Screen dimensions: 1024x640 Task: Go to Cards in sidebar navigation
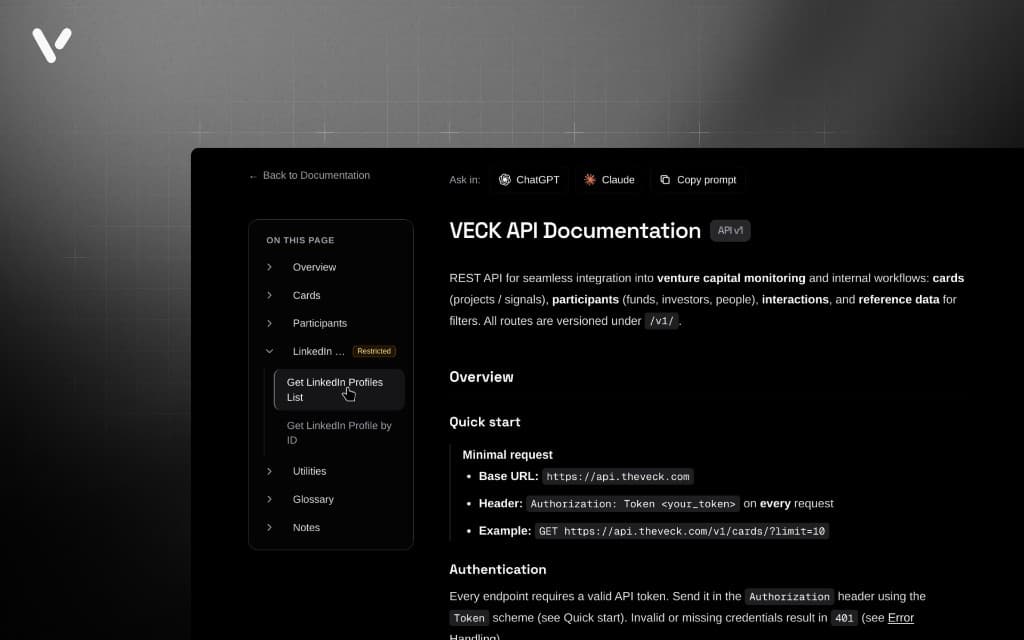click(306, 295)
